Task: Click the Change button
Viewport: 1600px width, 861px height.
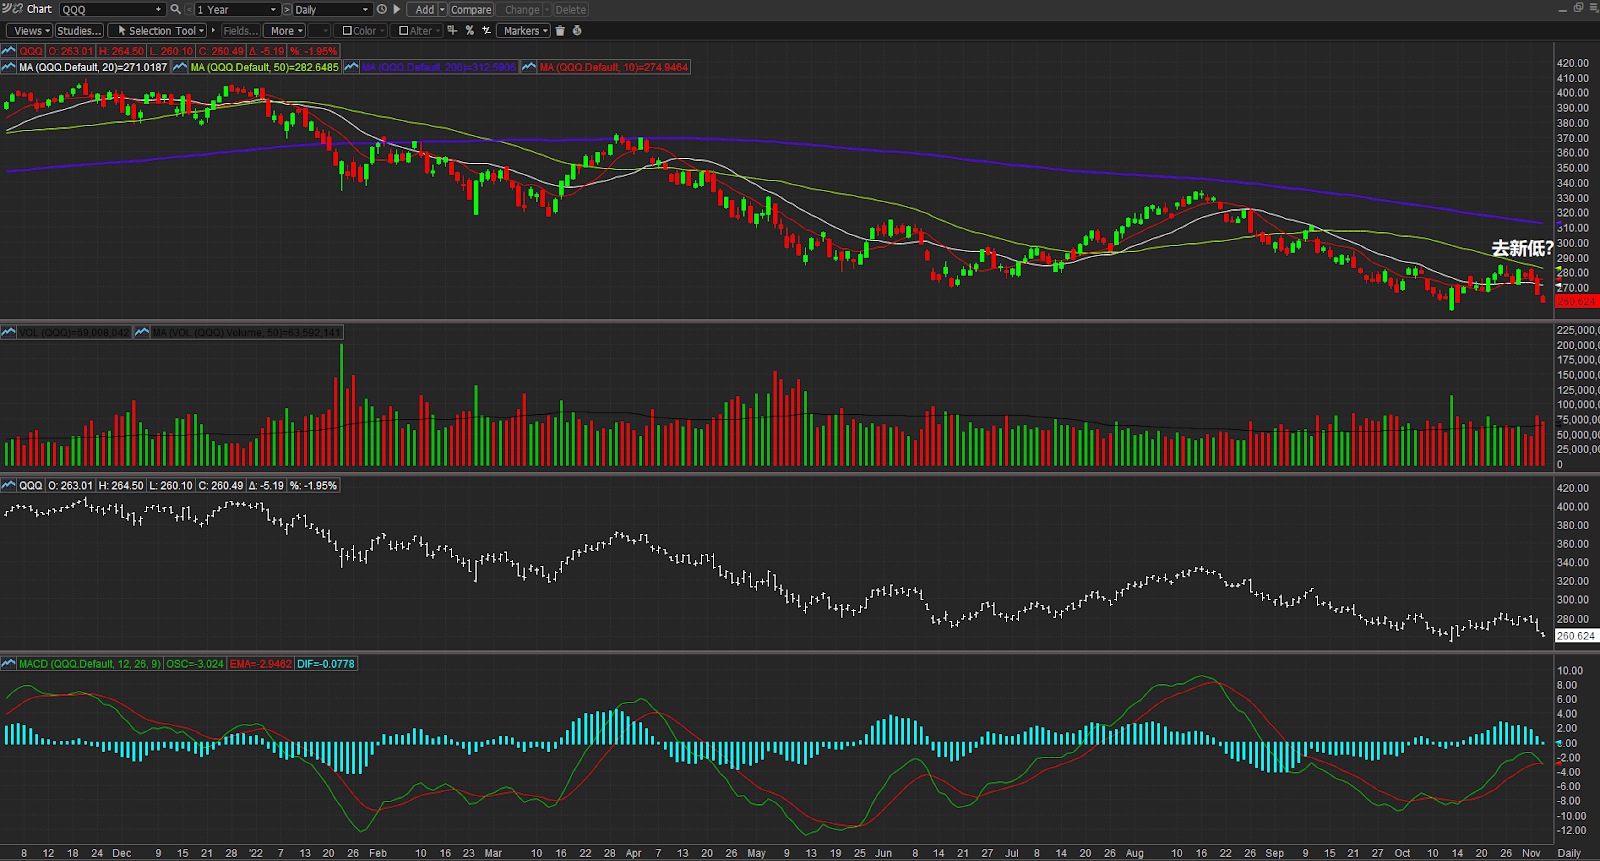Action: coord(521,10)
